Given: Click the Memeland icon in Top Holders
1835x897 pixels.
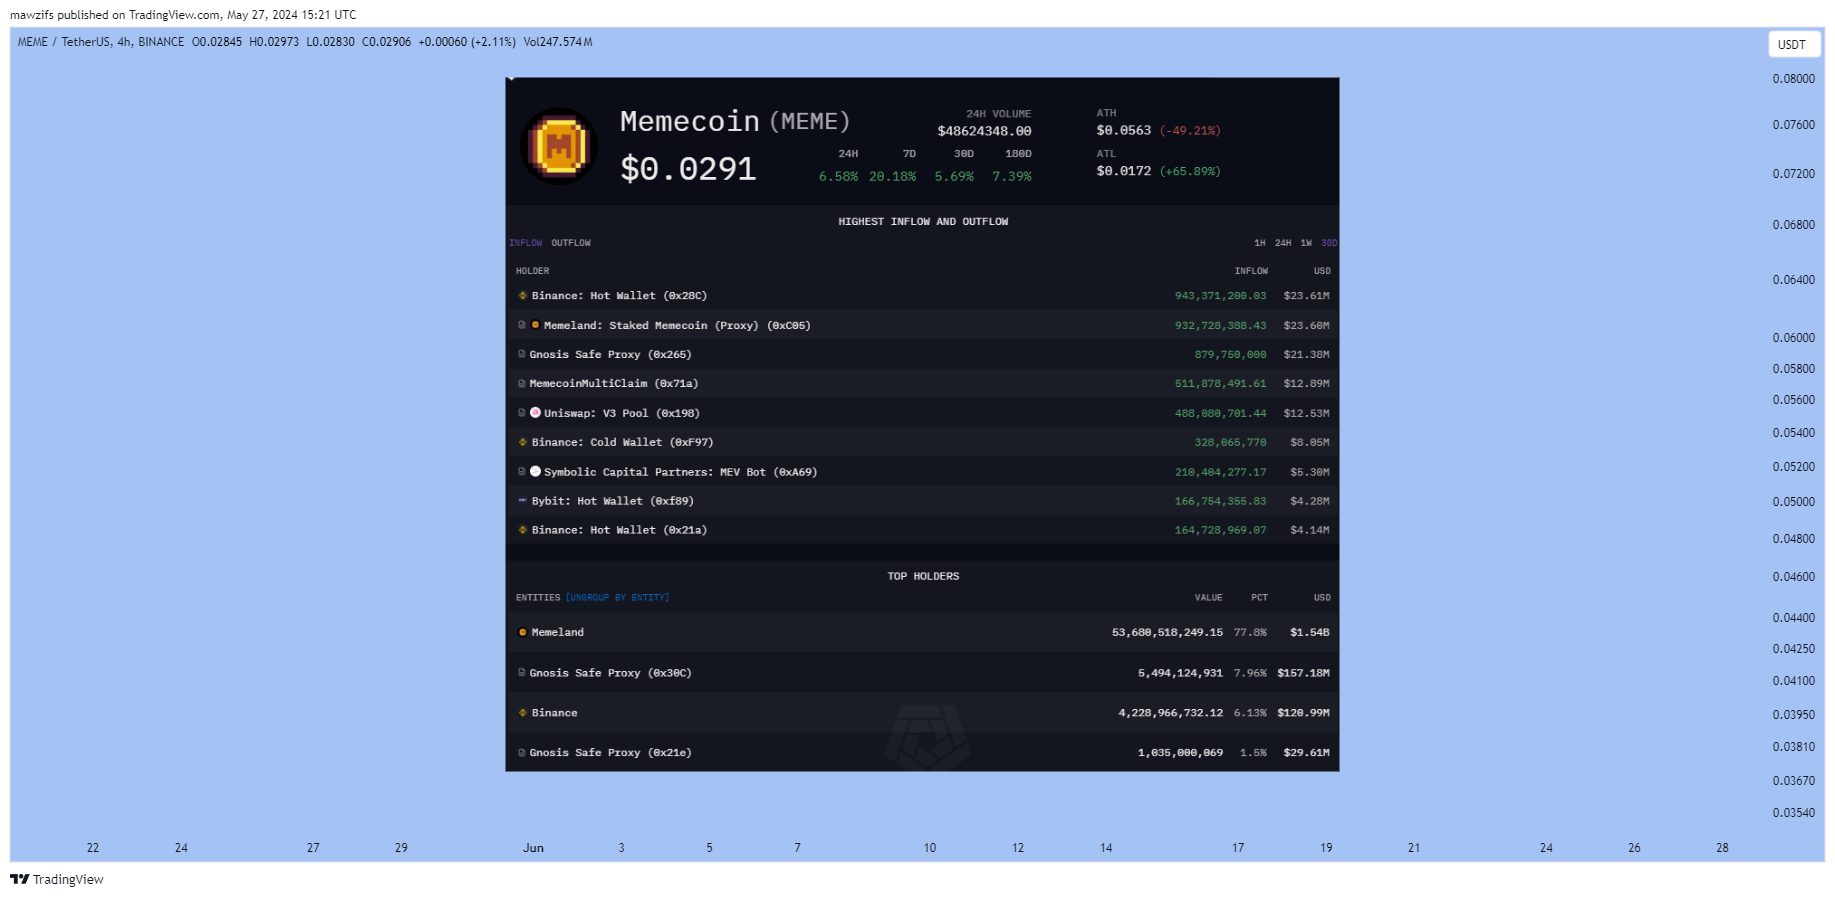Looking at the screenshot, I should click(522, 632).
